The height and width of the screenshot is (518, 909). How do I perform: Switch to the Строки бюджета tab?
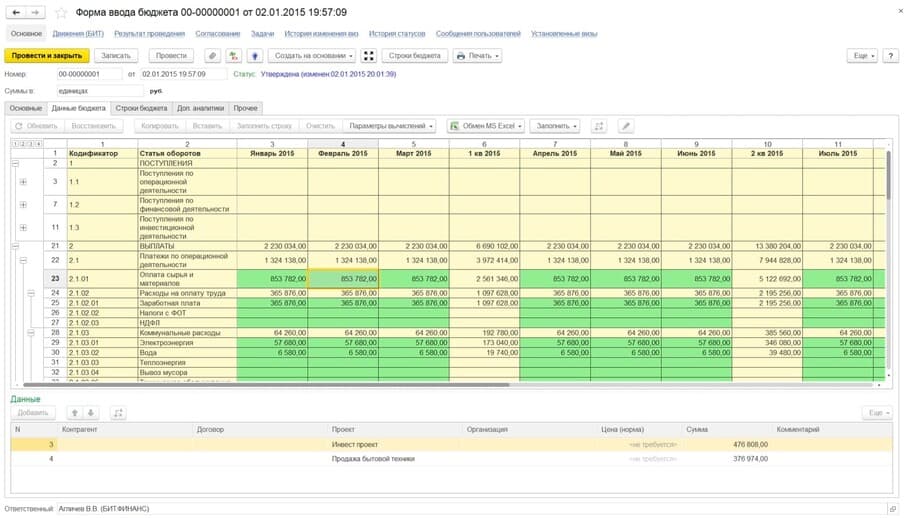point(141,108)
